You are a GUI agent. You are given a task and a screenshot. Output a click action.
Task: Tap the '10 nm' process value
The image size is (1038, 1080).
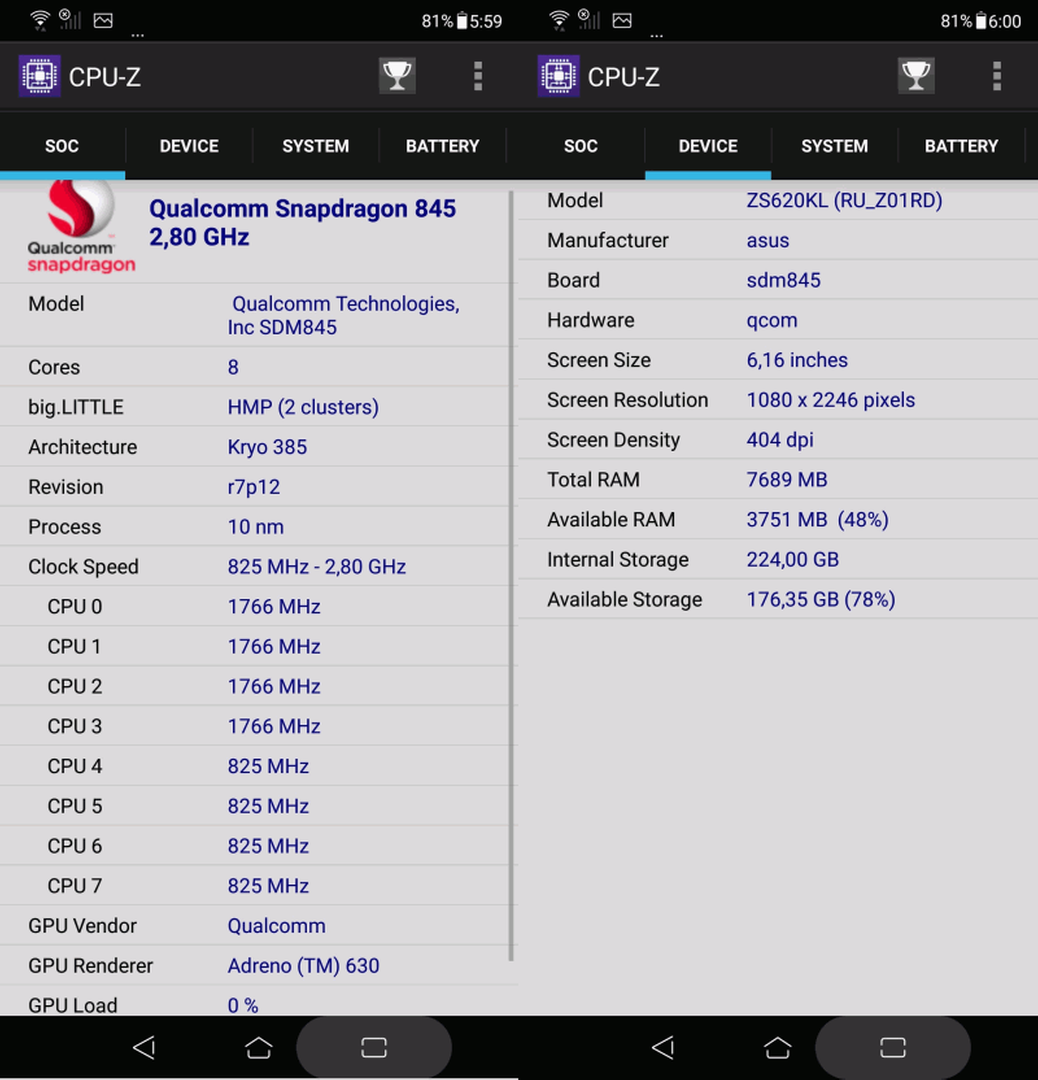point(256,527)
